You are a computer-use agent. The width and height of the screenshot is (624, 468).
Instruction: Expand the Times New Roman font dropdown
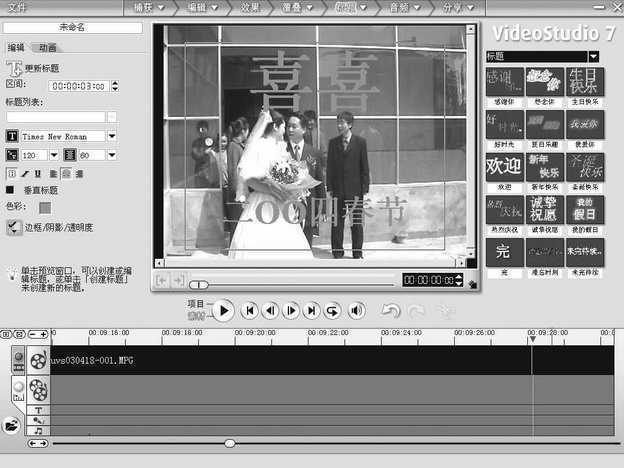tap(111, 136)
